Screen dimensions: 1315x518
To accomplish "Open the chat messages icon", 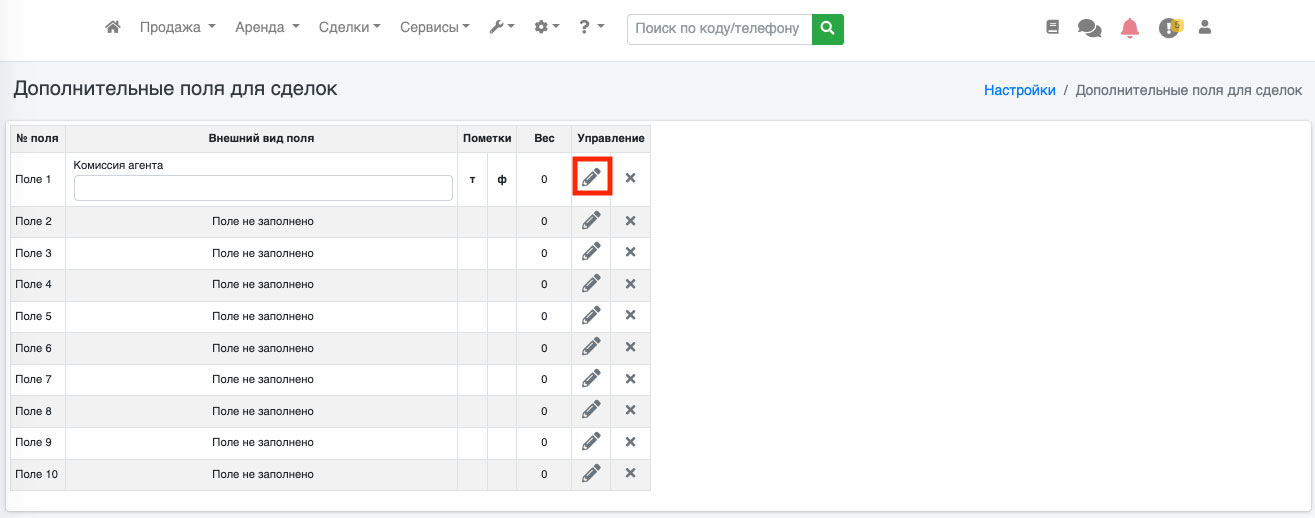I will tap(1089, 28).
